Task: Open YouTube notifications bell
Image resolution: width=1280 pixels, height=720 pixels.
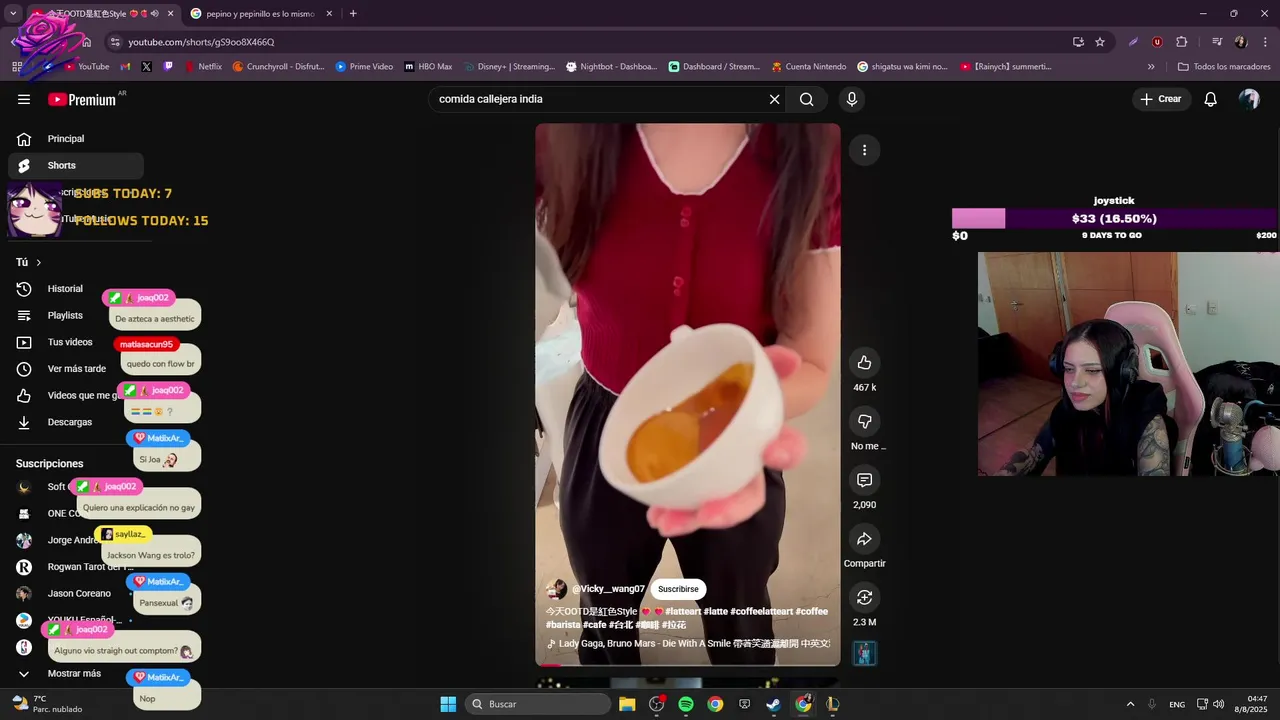Action: coord(1210,99)
